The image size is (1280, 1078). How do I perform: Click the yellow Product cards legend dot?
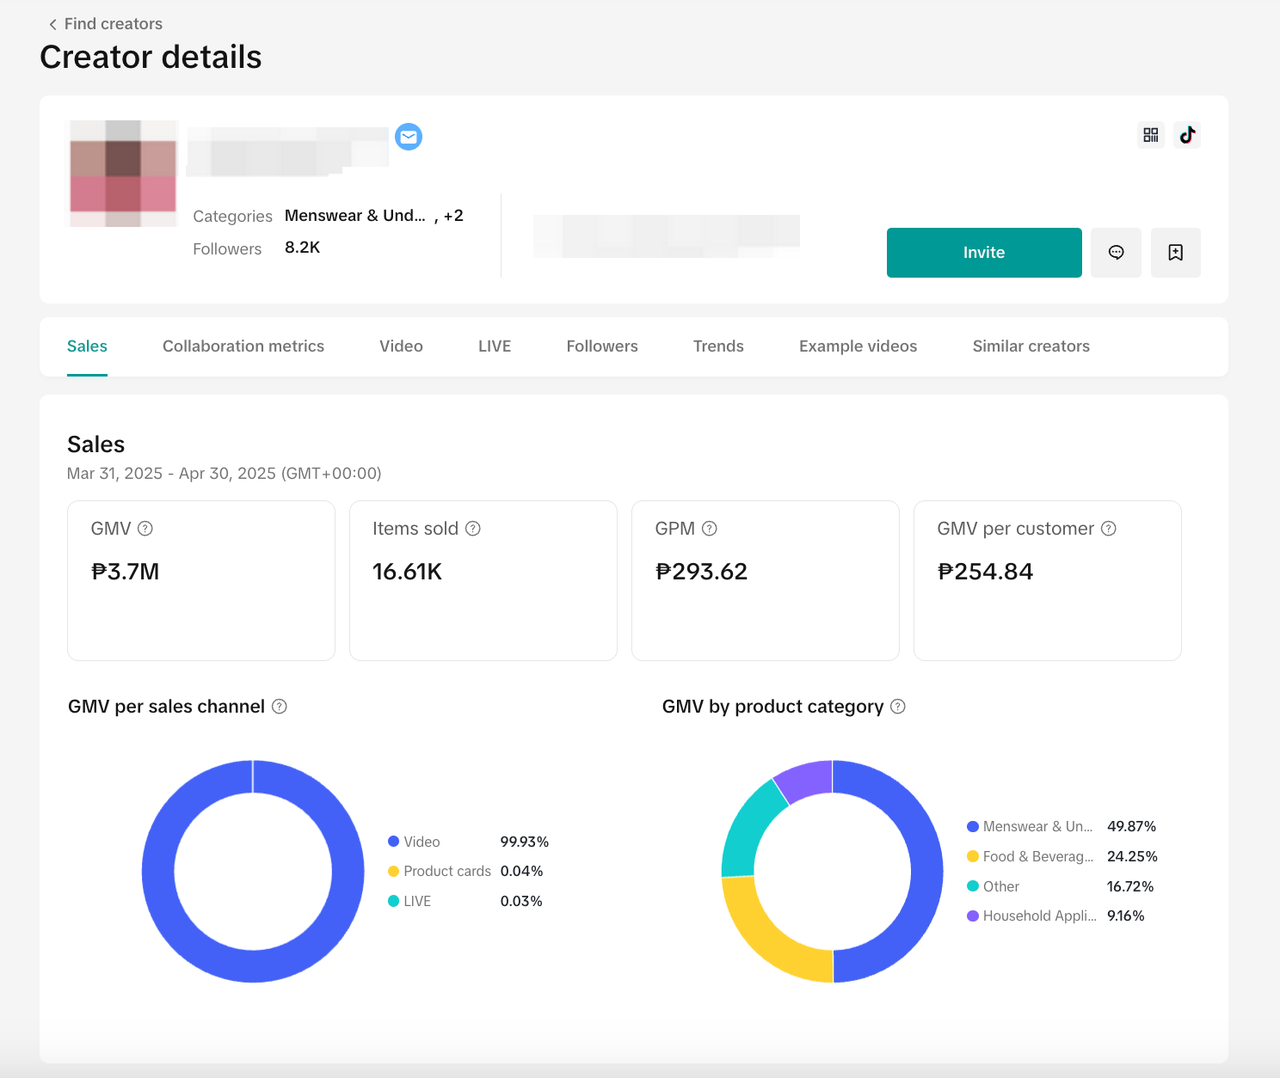point(394,871)
